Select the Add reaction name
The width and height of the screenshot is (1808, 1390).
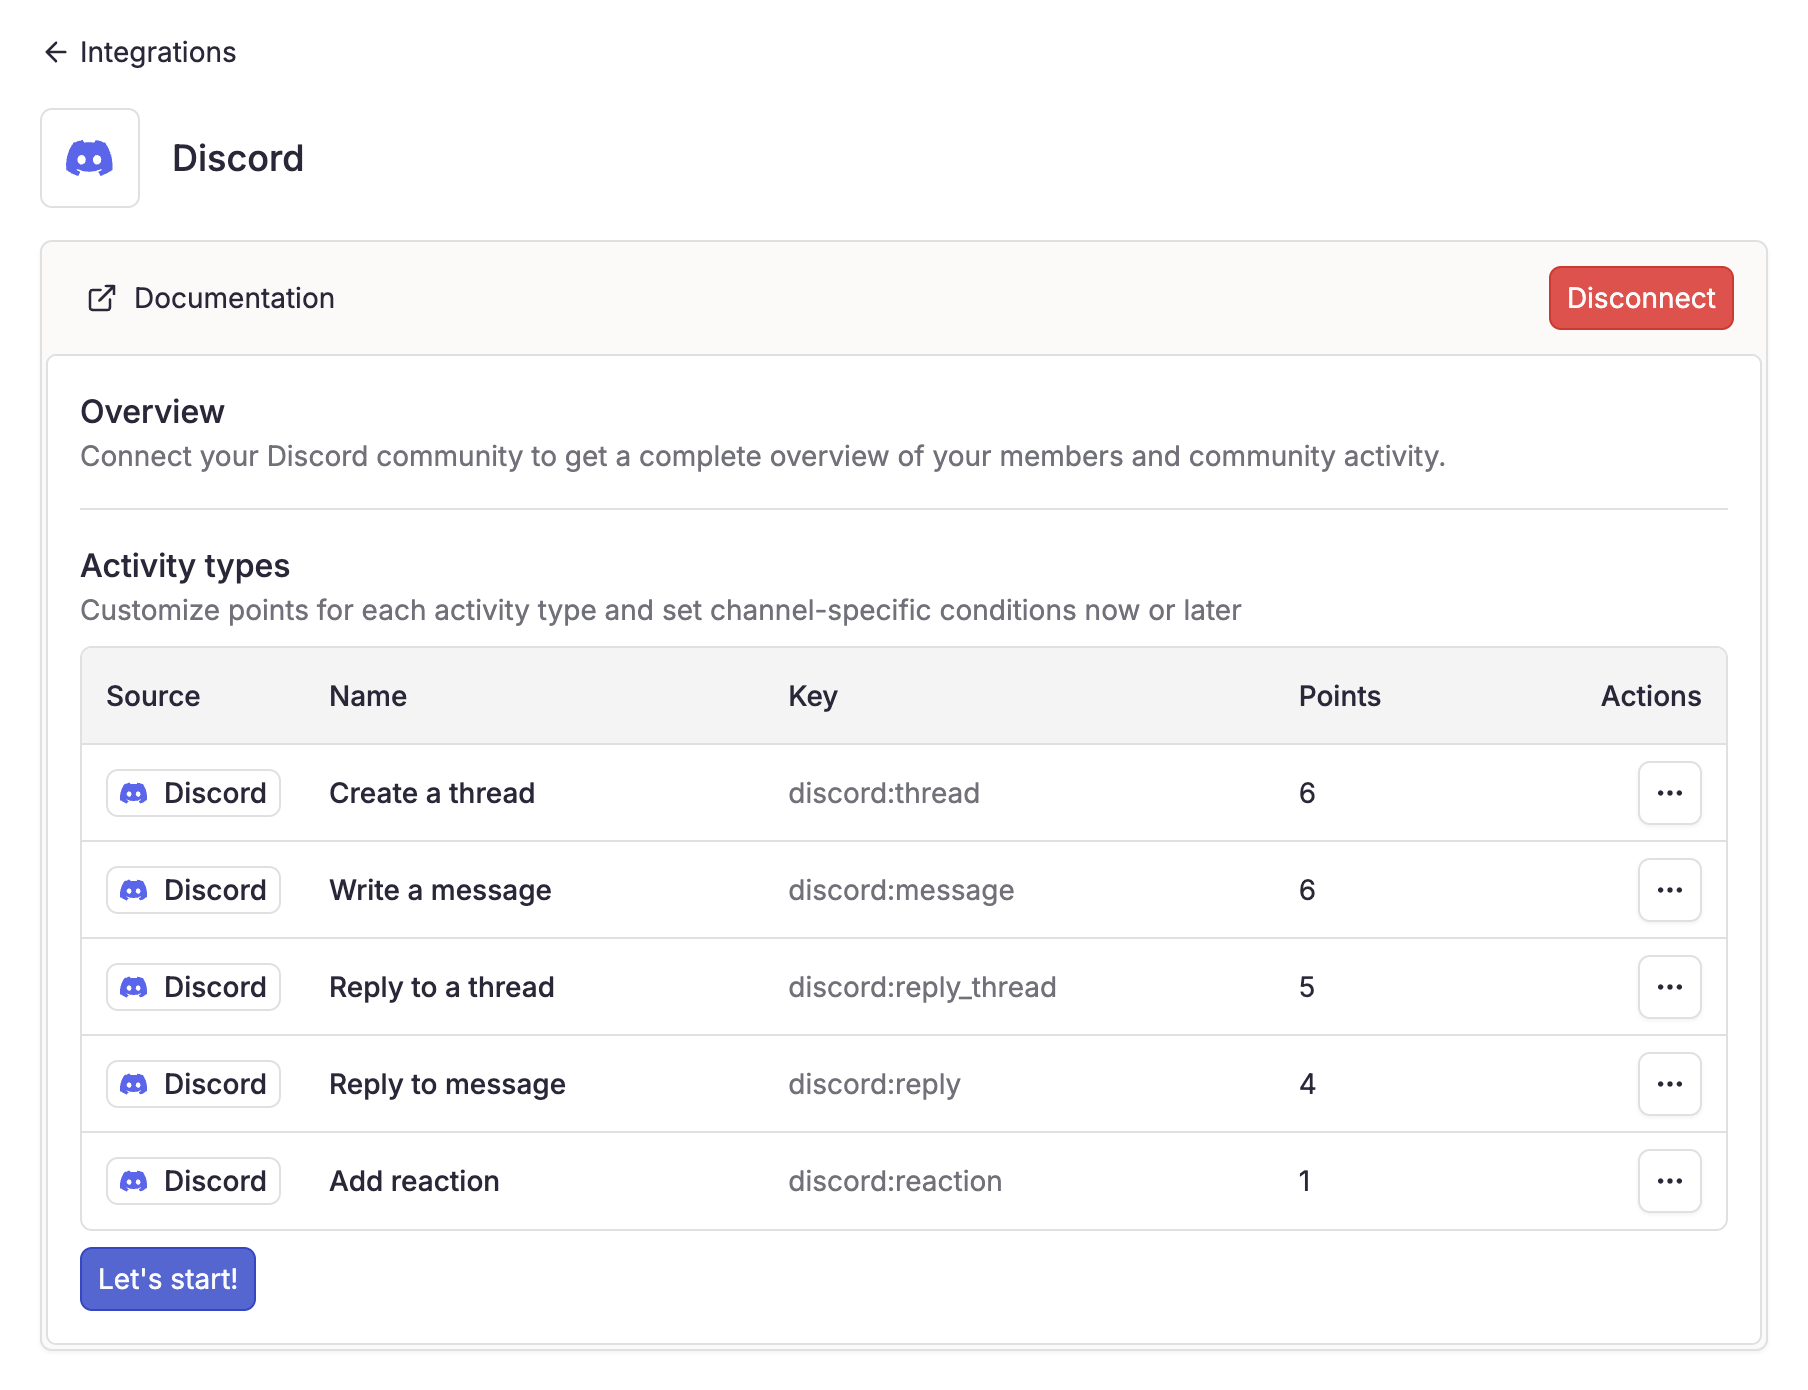click(x=414, y=1181)
